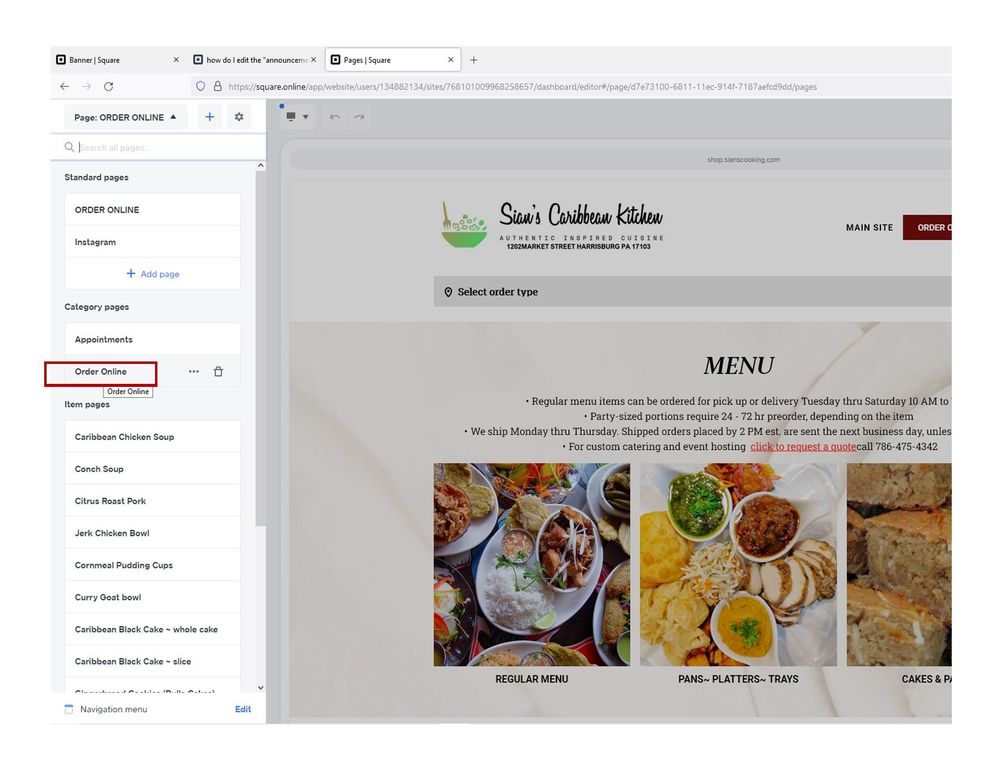Expand the Page: ORDER ONLINE dropdown

[x=125, y=117]
